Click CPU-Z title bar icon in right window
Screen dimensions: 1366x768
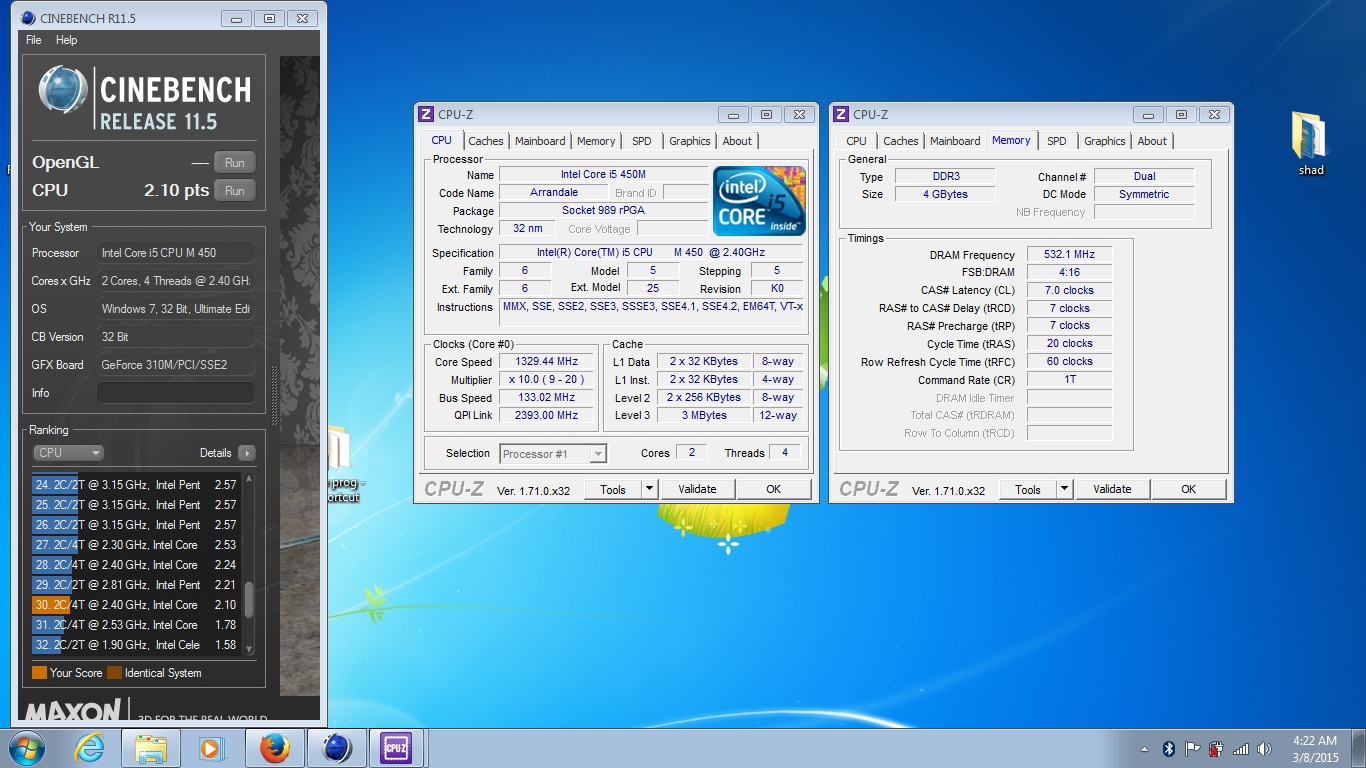(841, 114)
